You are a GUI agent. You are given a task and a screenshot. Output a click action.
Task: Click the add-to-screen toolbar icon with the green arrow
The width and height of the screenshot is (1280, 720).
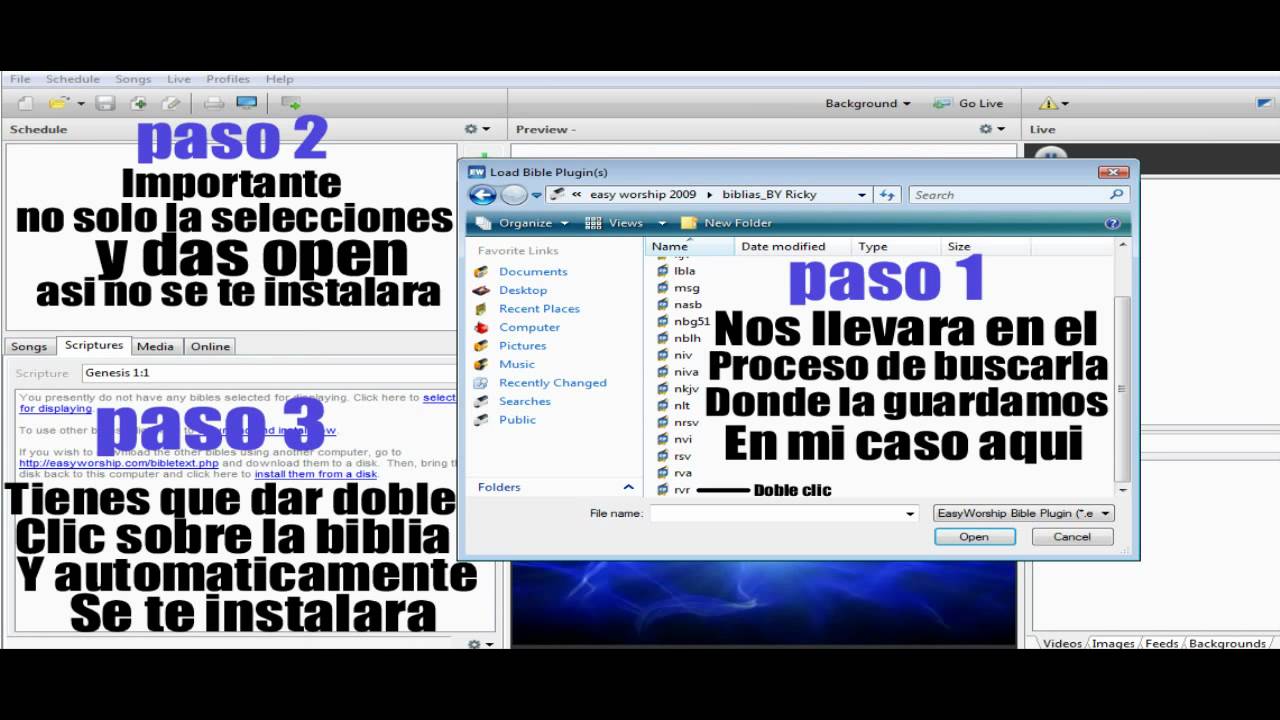pos(291,103)
